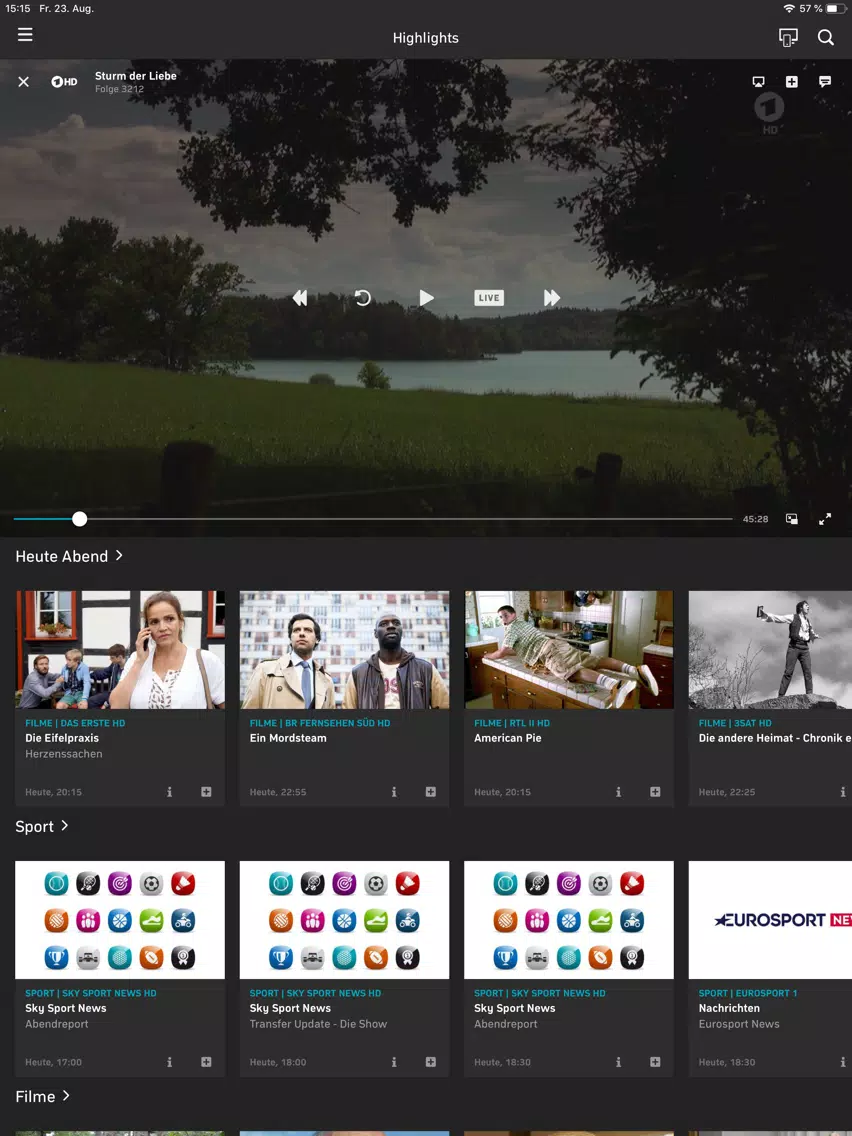This screenshot has height=1136, width=852.
Task: Add 18:00 Transfer Update recording
Action: pyautogui.click(x=431, y=1062)
